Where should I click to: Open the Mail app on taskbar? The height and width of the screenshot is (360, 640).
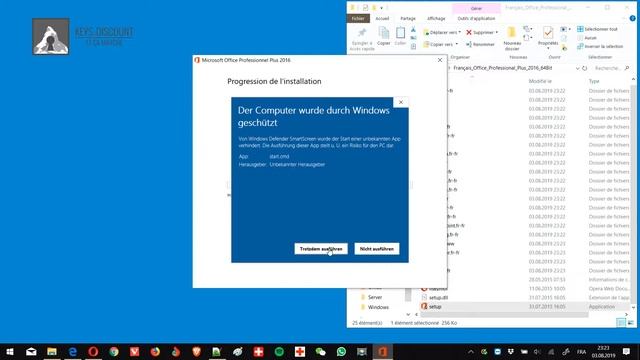click(x=31, y=351)
